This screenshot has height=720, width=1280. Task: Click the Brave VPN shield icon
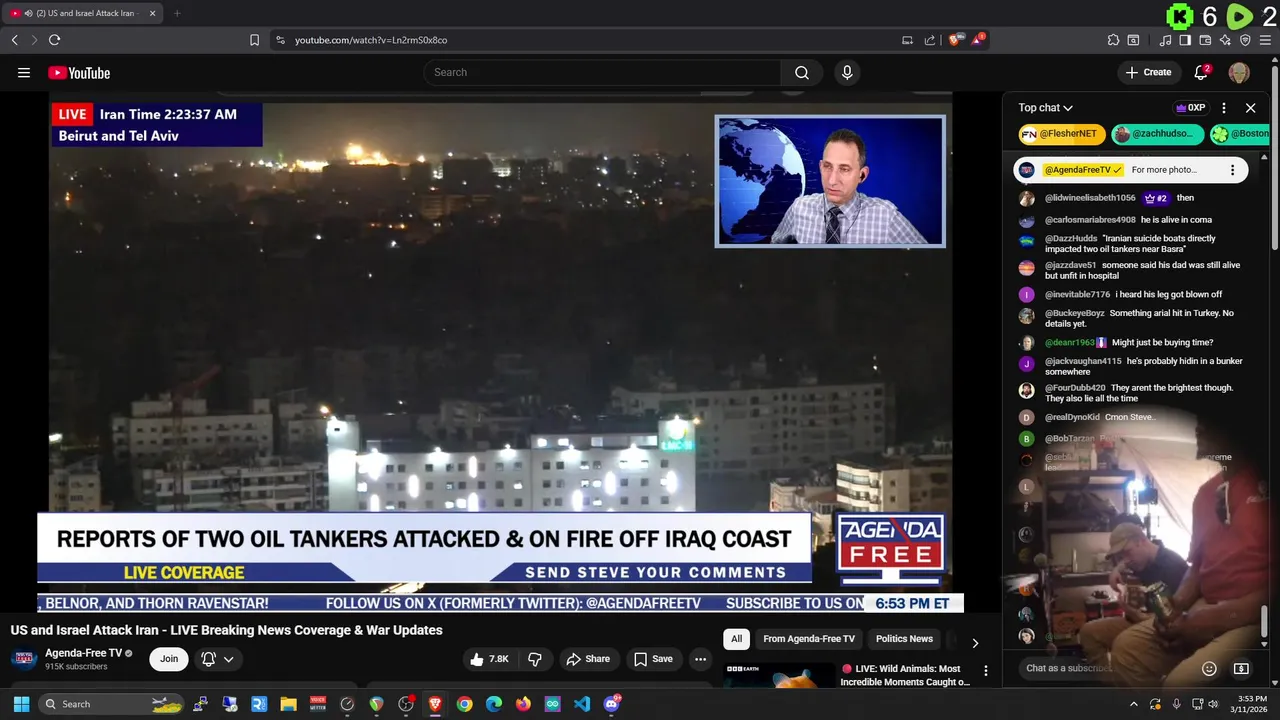(x=1245, y=40)
